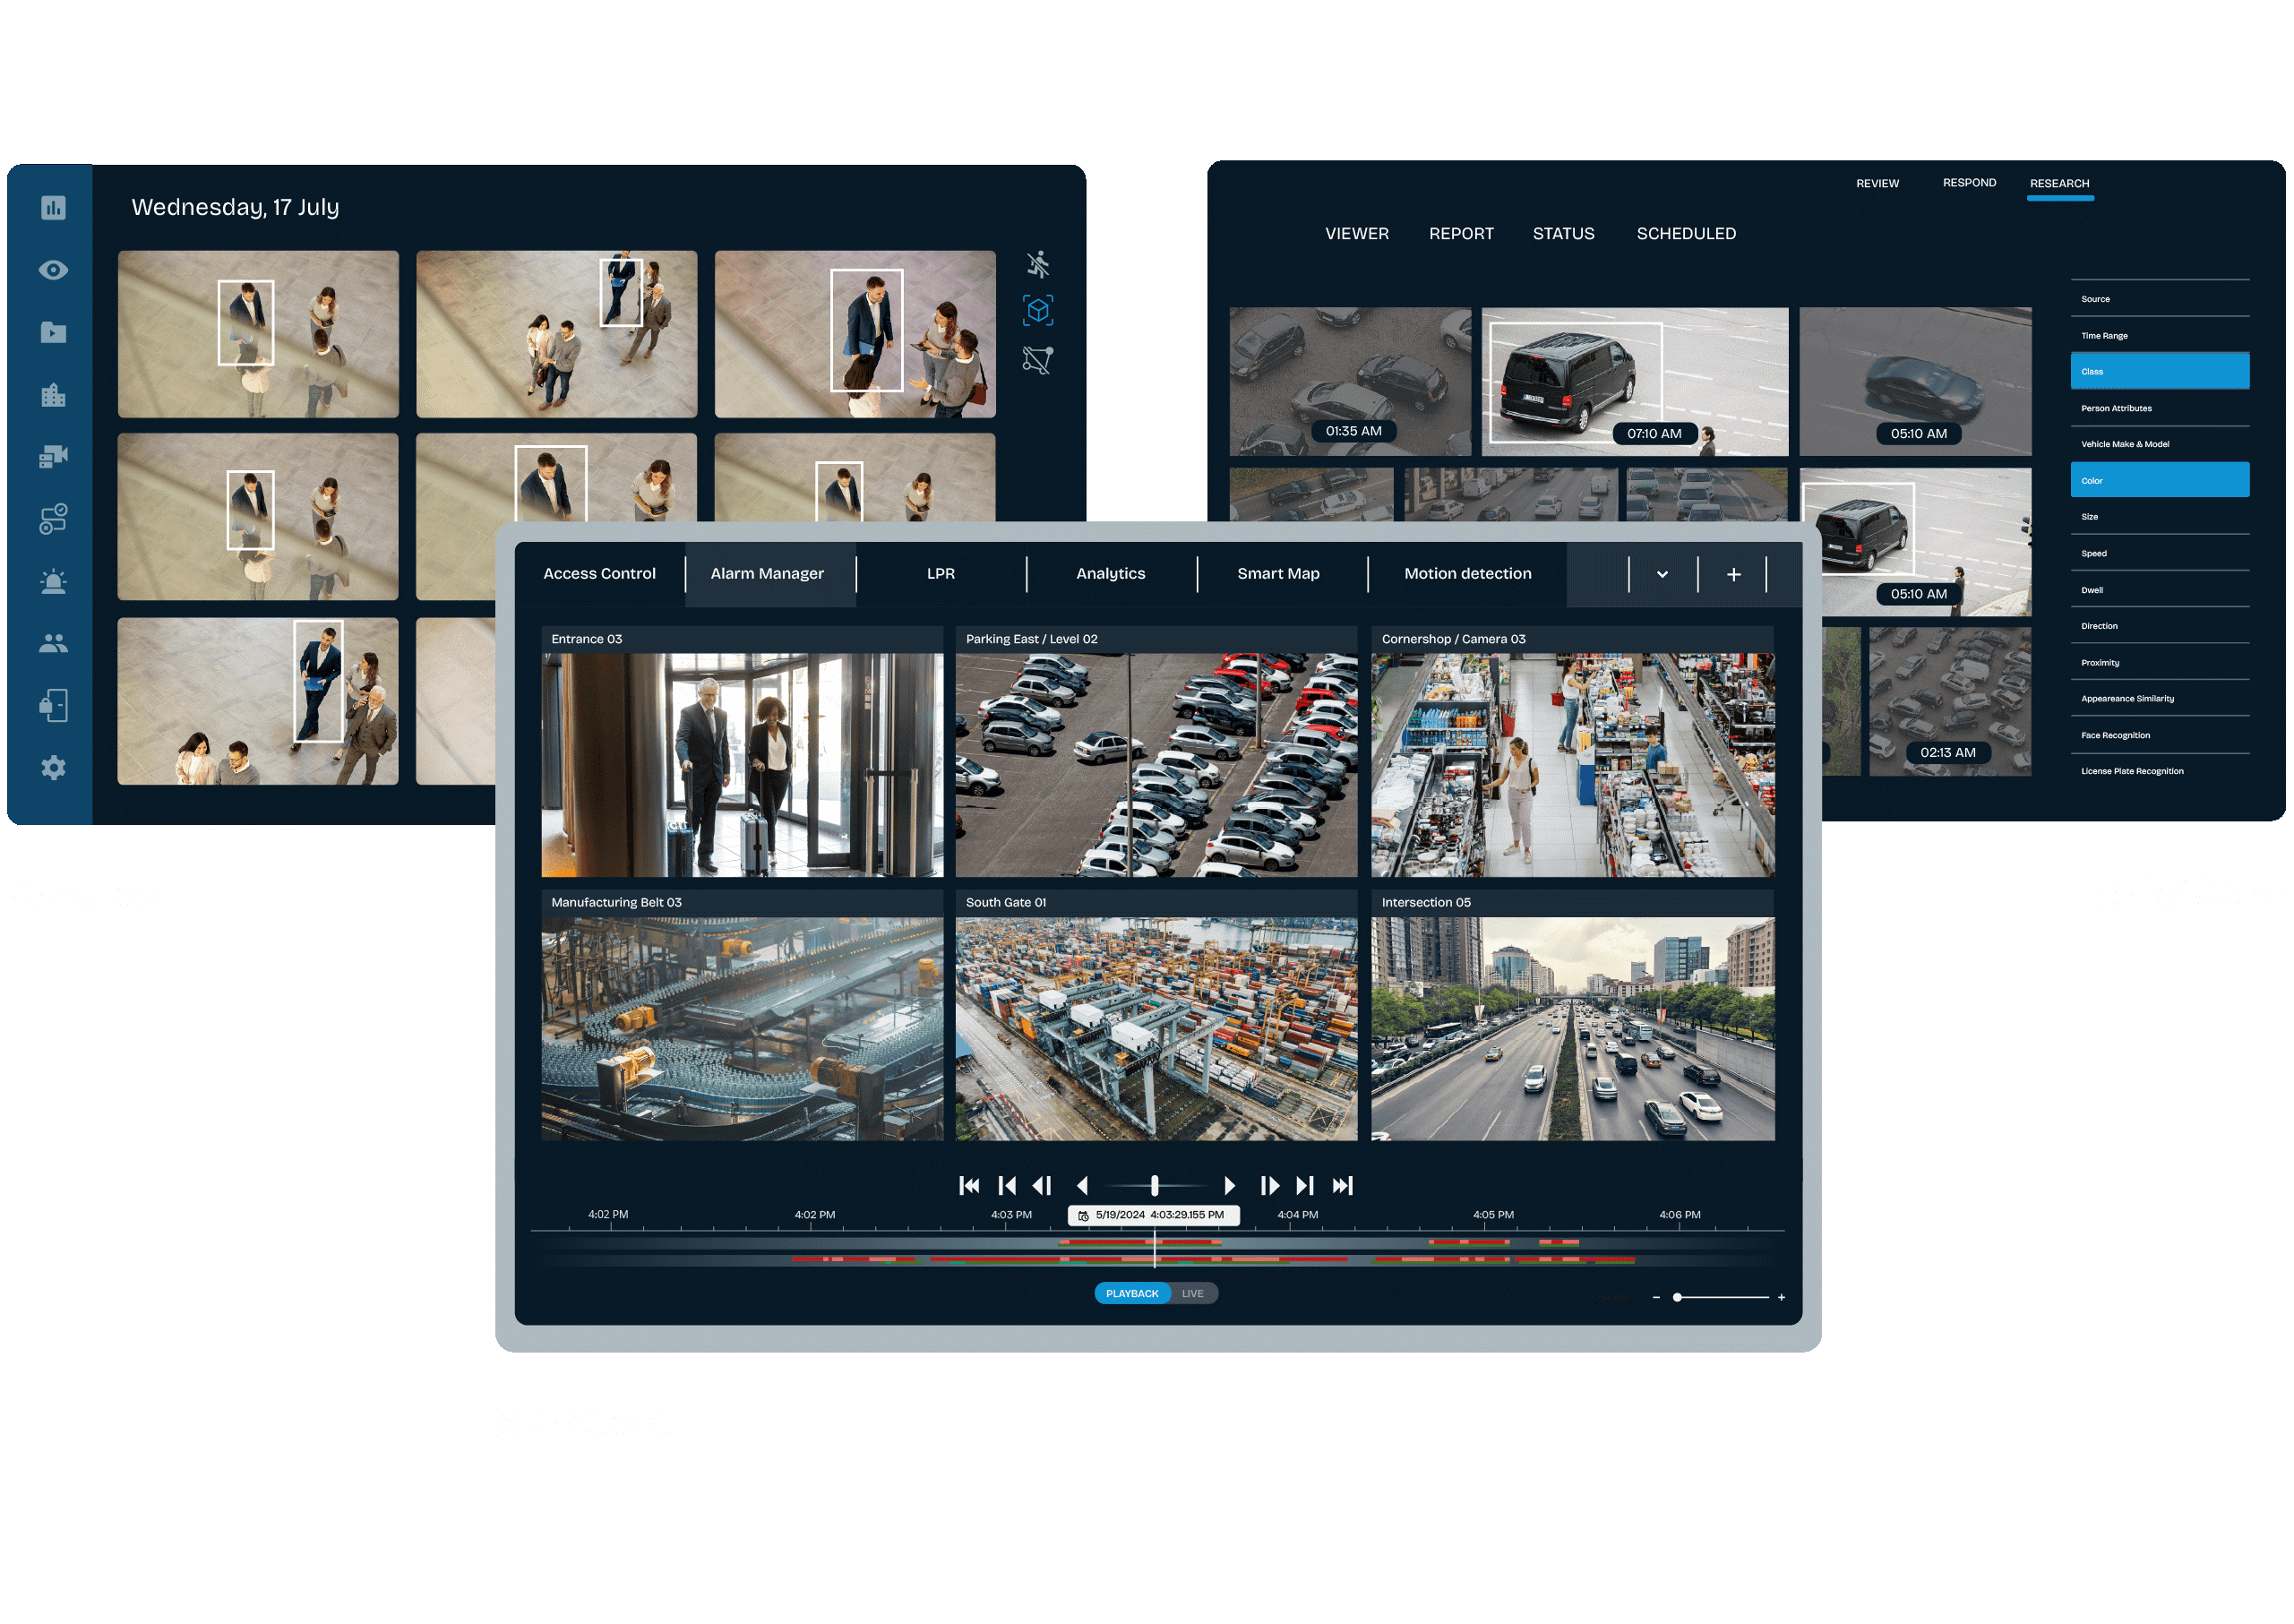
Task: Select the alarm siren sidebar icon
Action: 53,582
